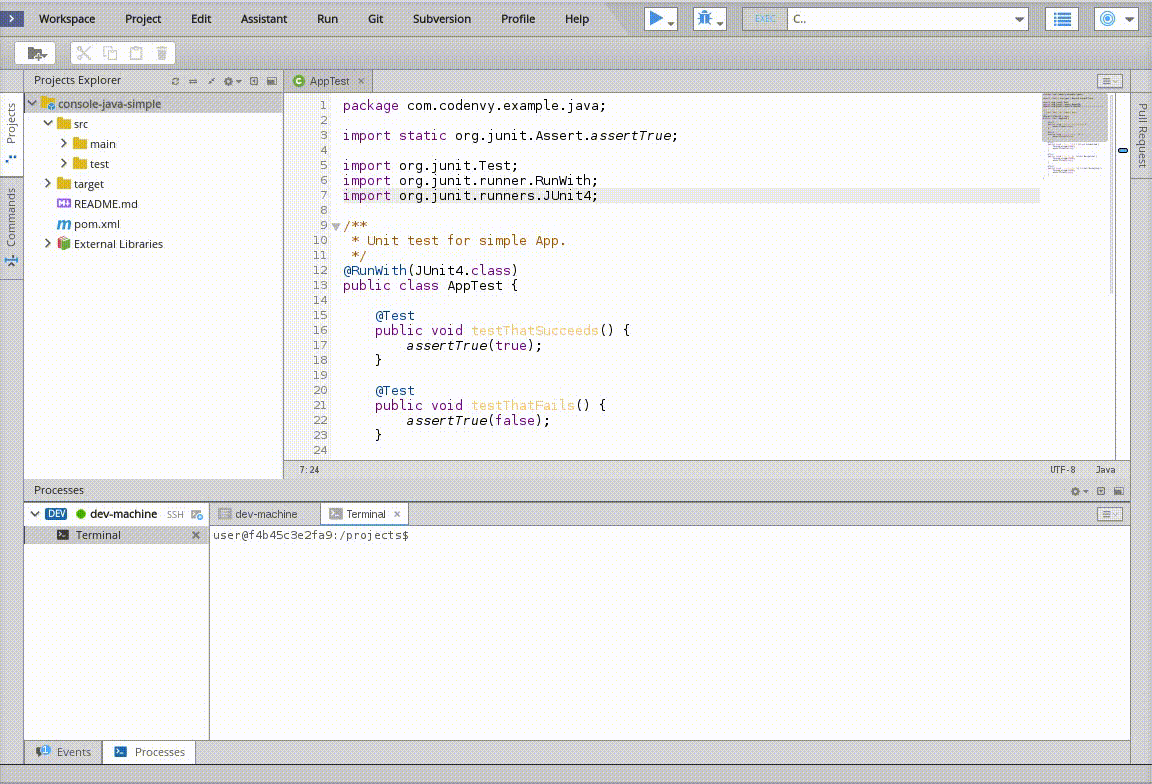Open the Events bottom tab
Viewport: 1152px width, 784px height.
[x=64, y=752]
